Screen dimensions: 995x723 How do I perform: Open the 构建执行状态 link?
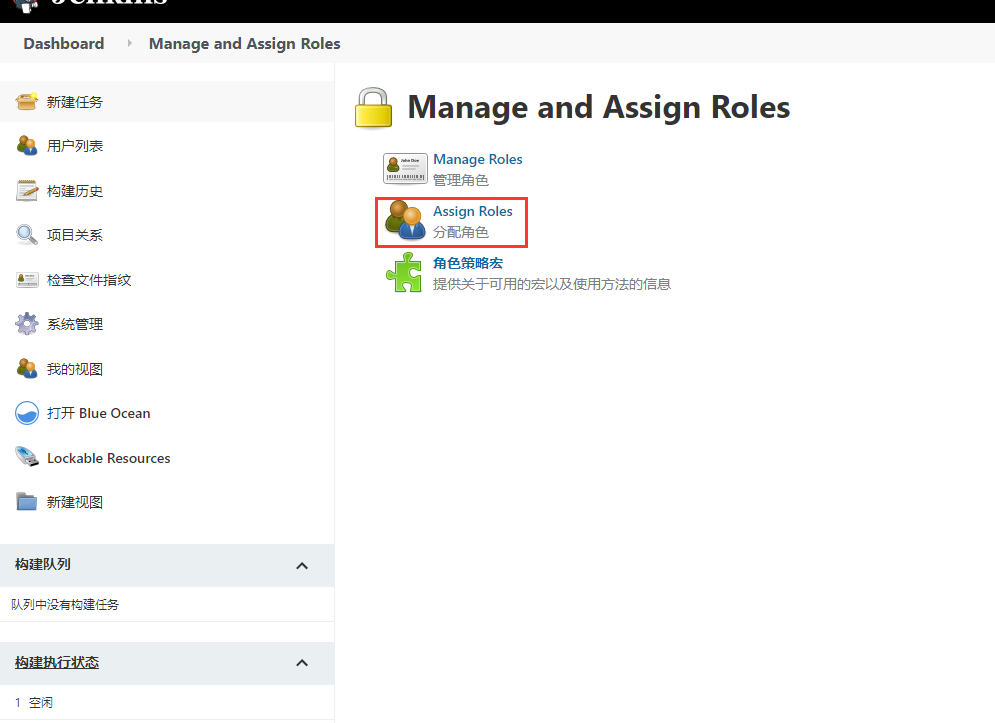tap(57, 663)
